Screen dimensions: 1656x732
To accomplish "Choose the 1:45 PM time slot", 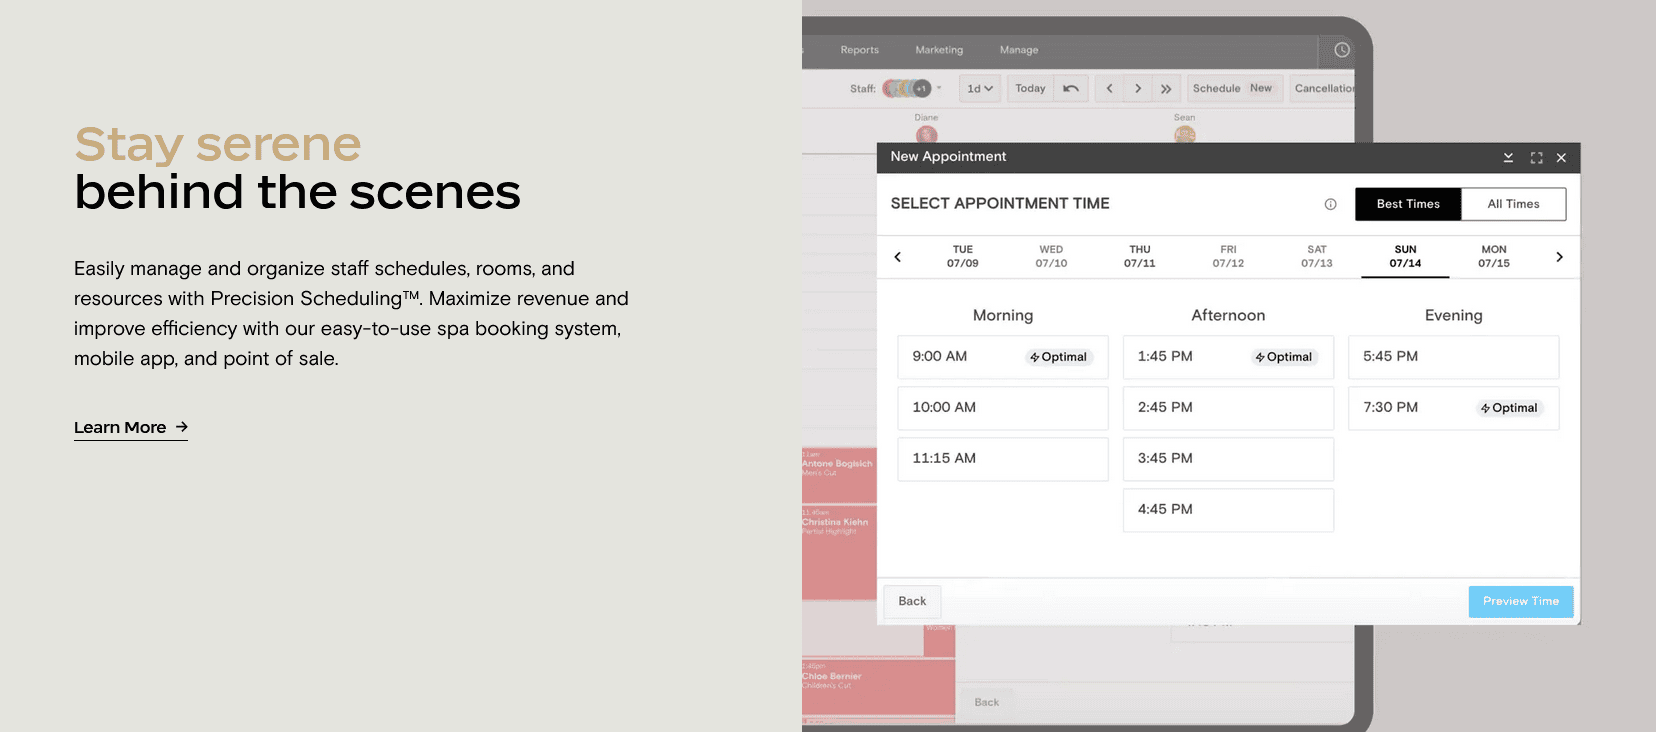I will click(x=1228, y=357).
